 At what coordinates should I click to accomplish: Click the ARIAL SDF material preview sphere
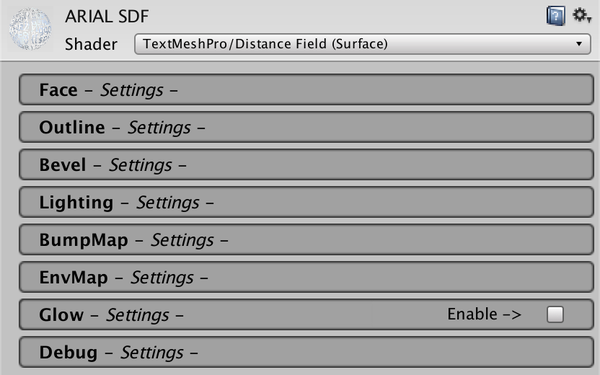pyautogui.click(x=30, y=29)
